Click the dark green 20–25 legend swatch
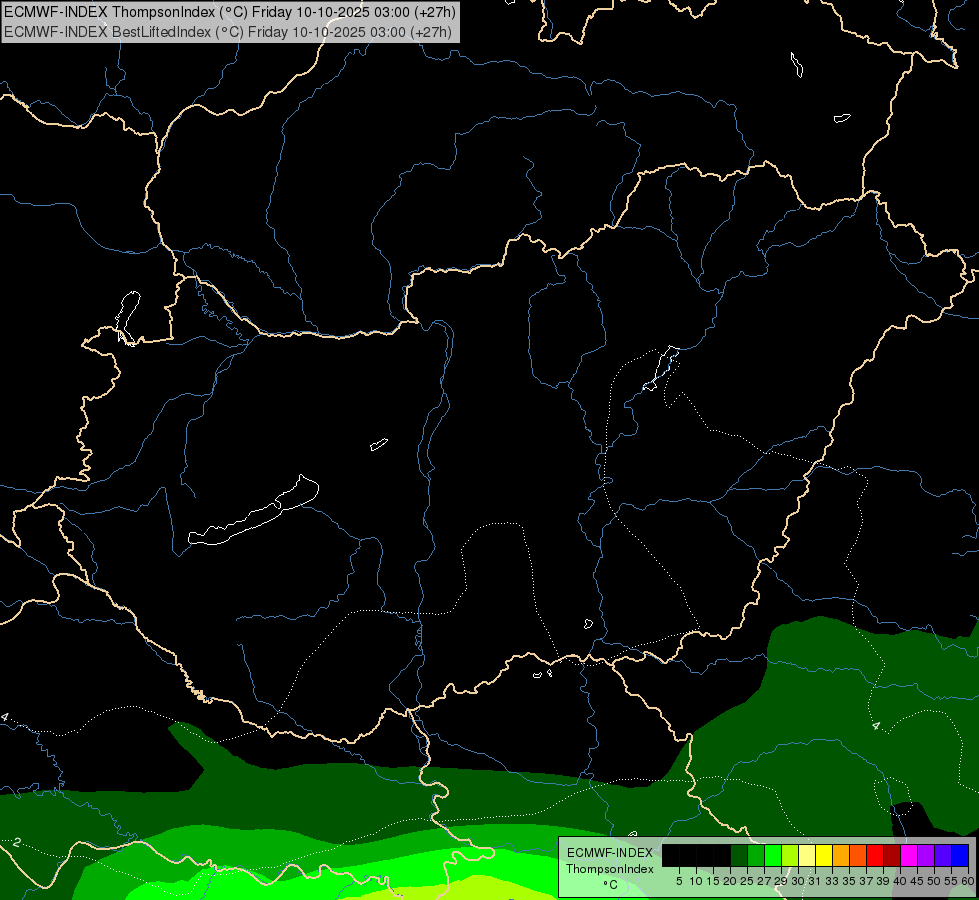 [x=739, y=856]
